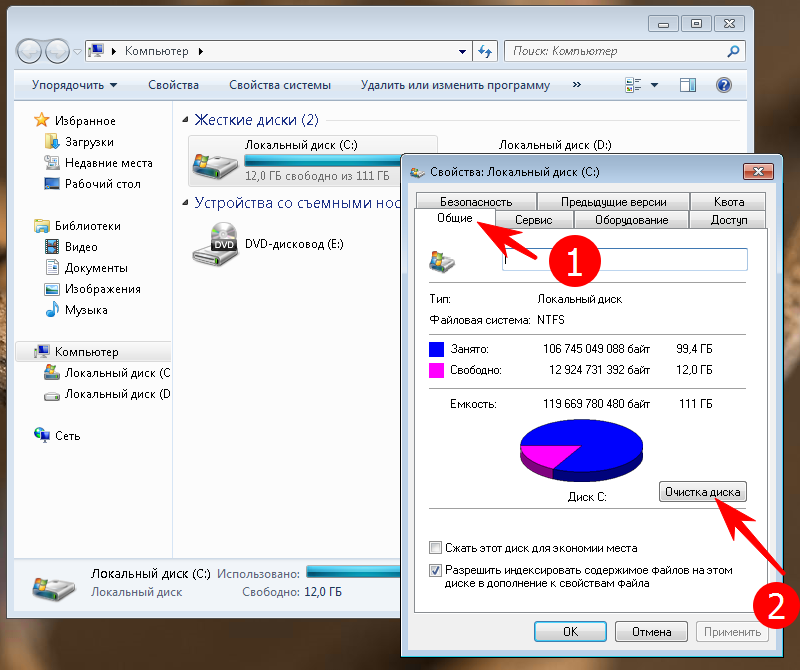Switch to the Оборудование tab
The width and height of the screenshot is (800, 670).
point(631,219)
